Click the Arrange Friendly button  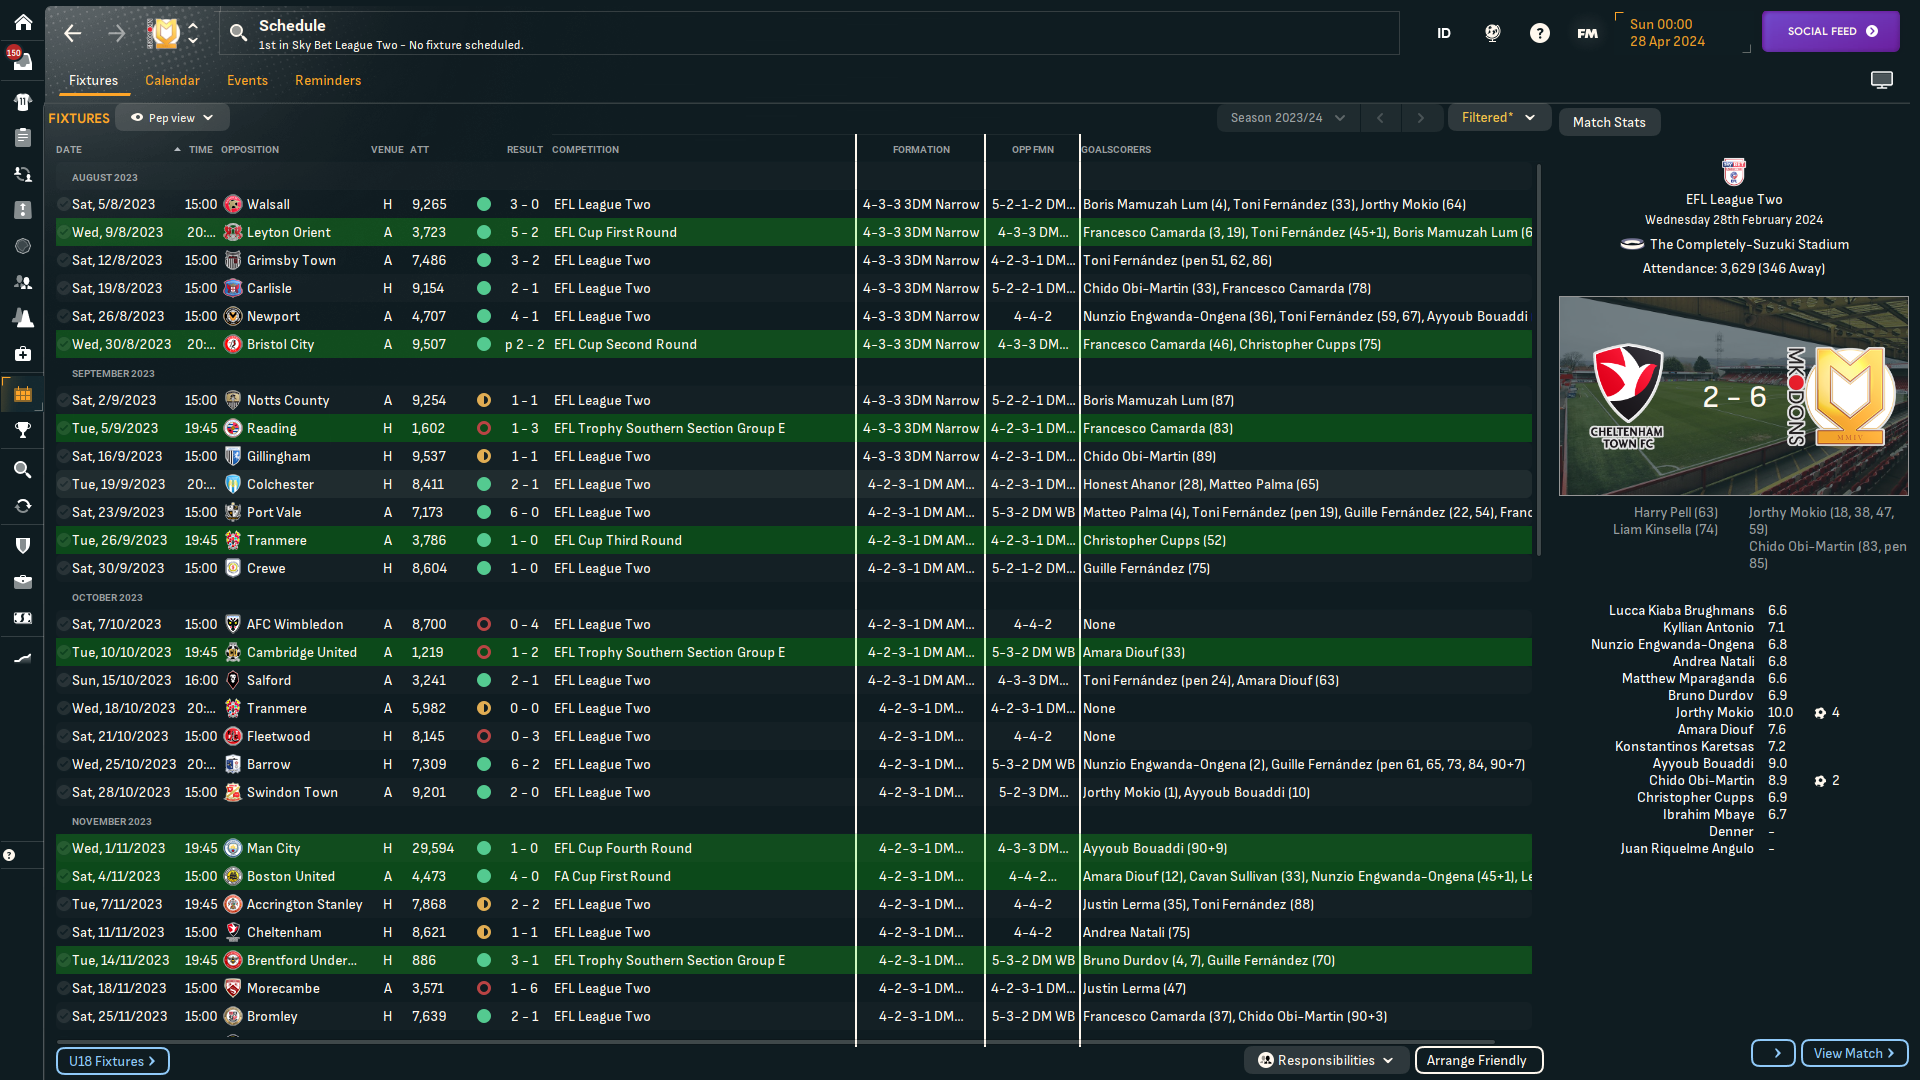[x=1478, y=1060]
